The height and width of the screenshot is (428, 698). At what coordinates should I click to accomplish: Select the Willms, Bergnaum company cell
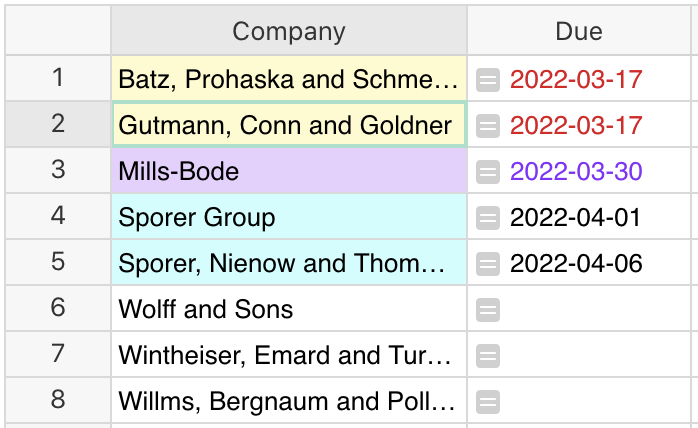coord(289,401)
